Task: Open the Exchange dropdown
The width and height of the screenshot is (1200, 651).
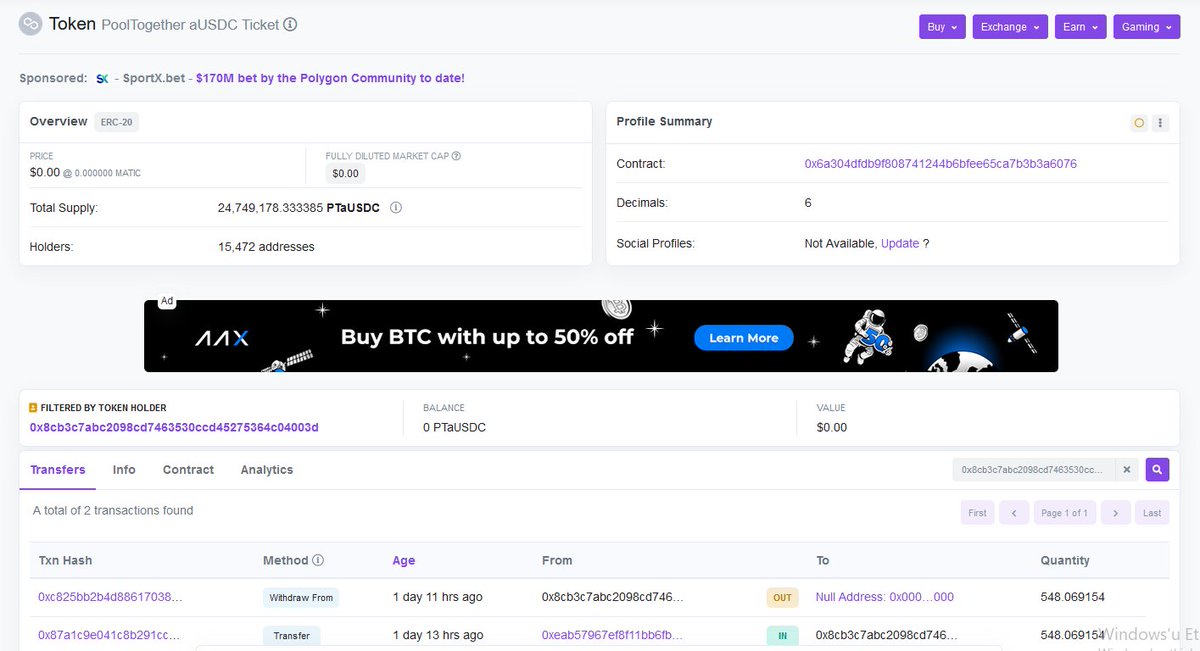Action: pyautogui.click(x=1010, y=27)
